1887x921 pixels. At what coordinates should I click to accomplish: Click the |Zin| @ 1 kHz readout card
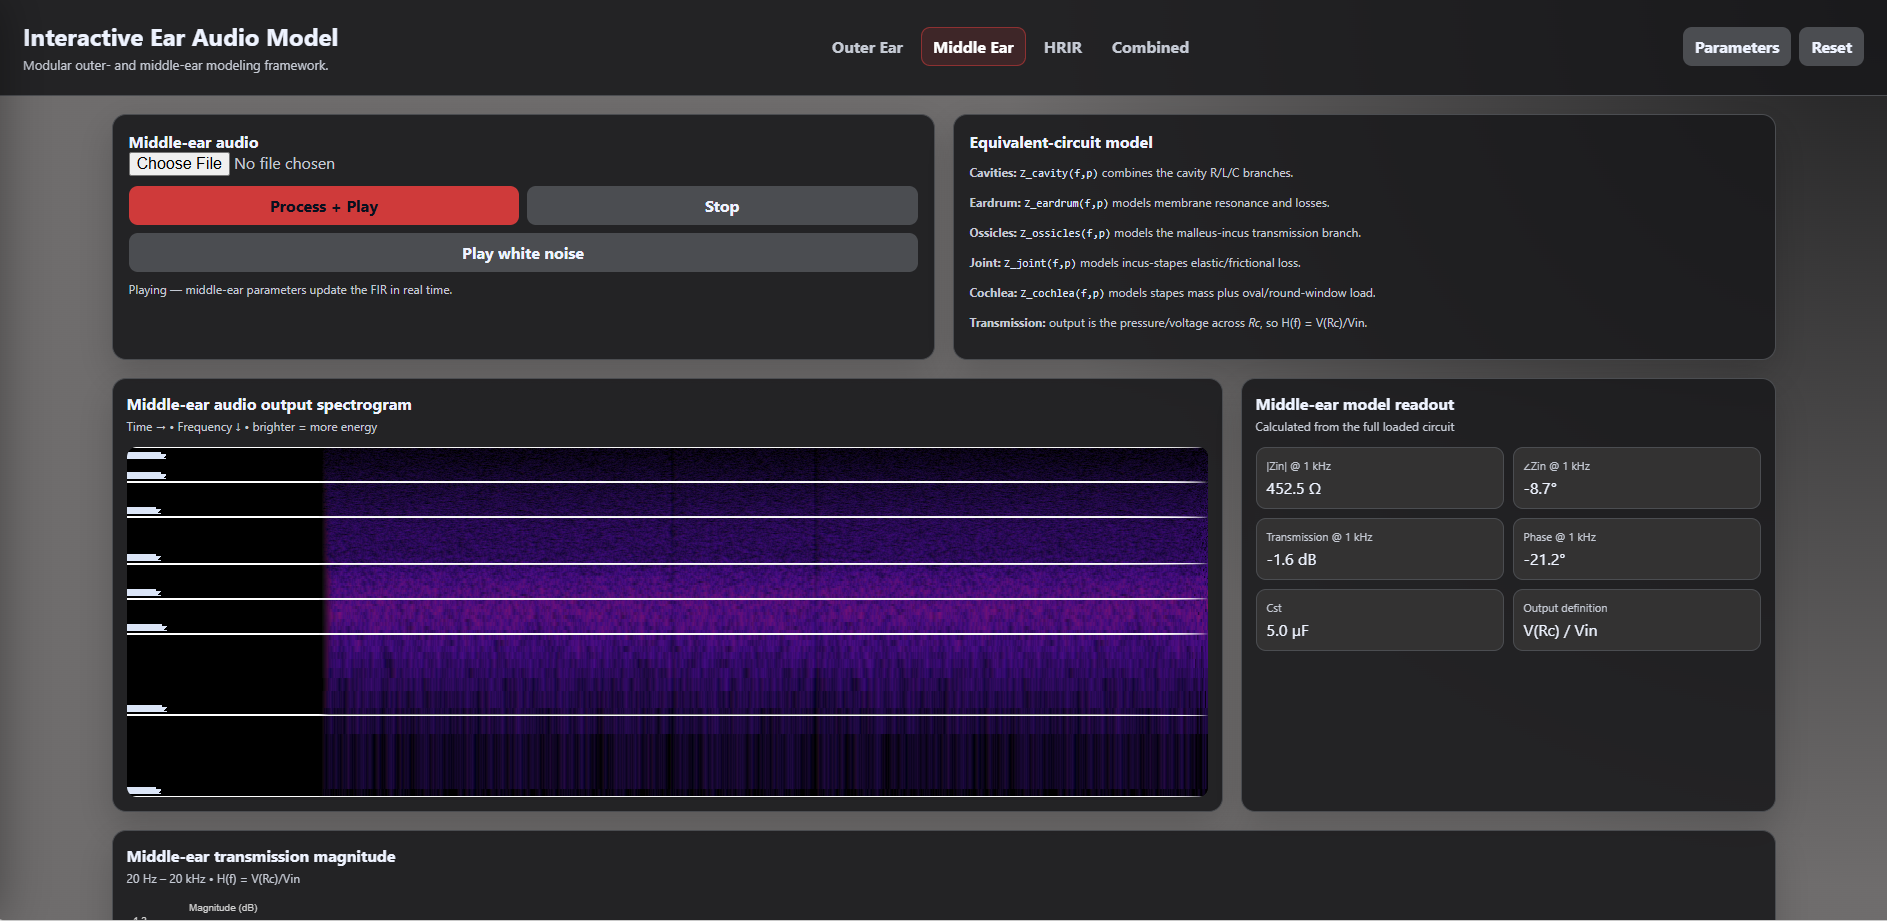click(1379, 478)
